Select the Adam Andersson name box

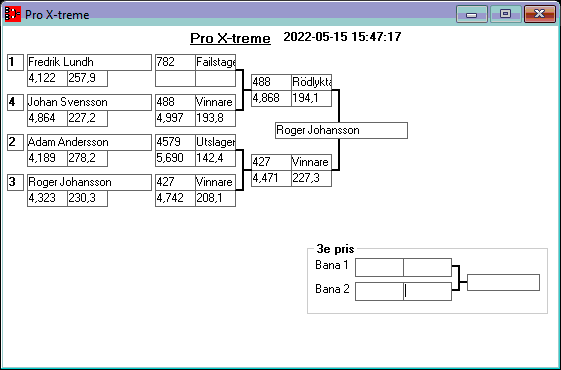[x=89, y=142]
